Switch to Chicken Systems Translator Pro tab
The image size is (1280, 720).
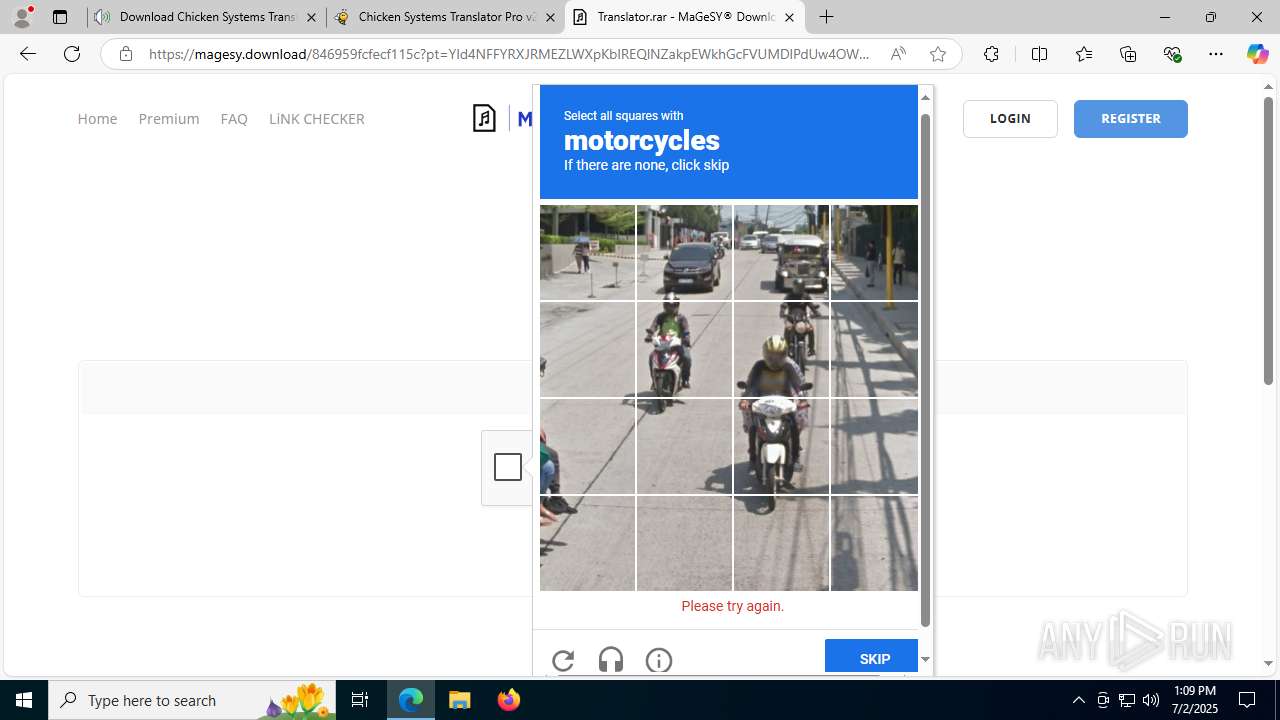(x=446, y=17)
